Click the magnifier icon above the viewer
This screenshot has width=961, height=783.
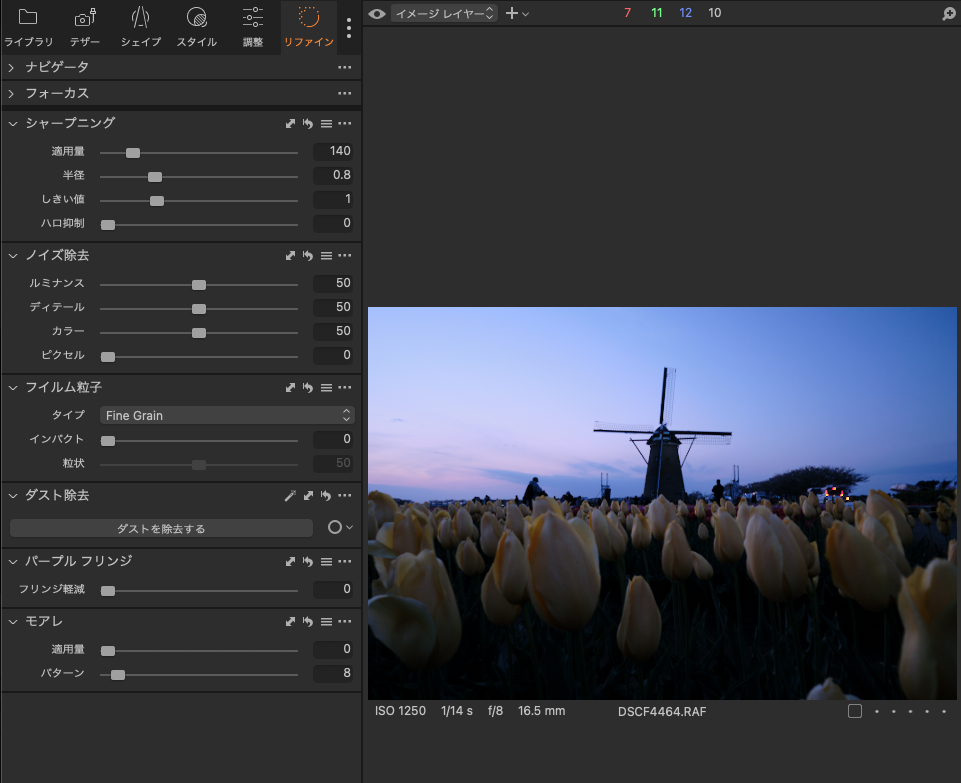pos(948,14)
